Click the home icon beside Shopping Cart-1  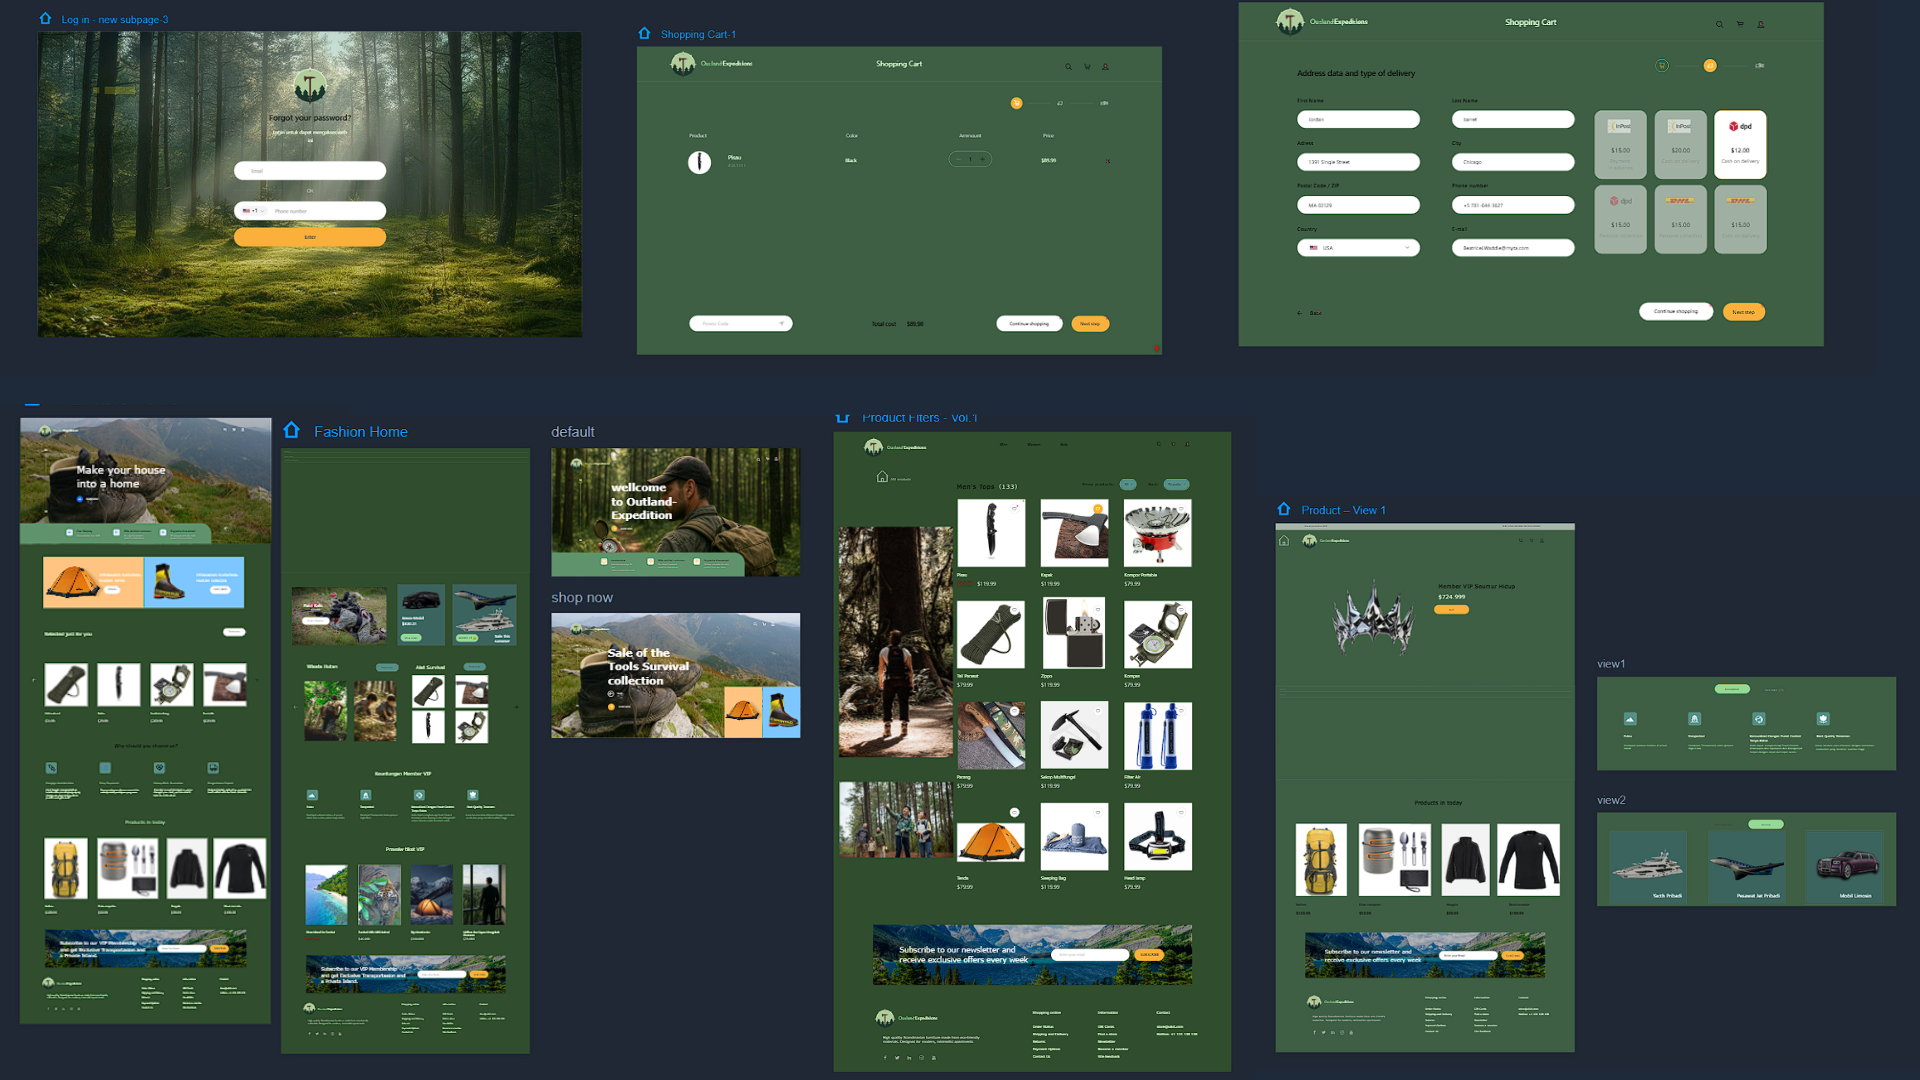point(644,33)
